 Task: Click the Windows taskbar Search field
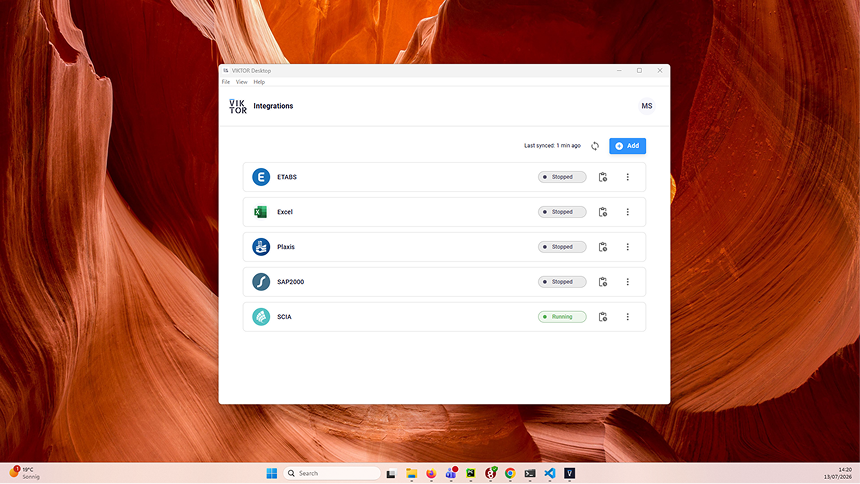point(332,473)
